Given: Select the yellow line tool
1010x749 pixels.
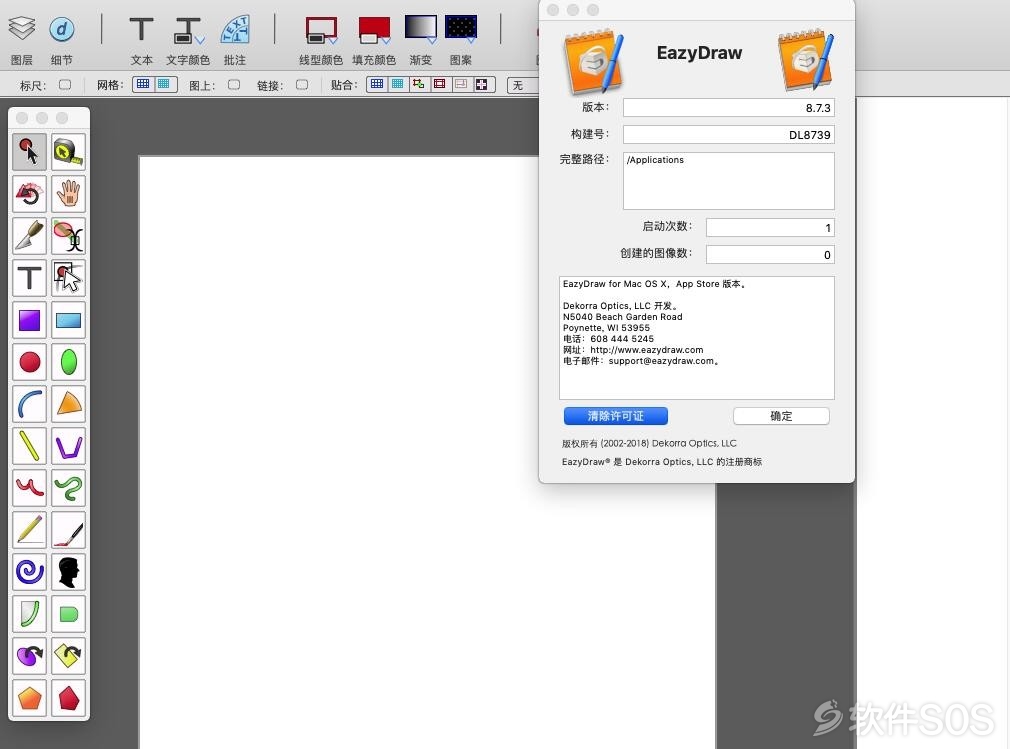Looking at the screenshot, I should click(29, 446).
